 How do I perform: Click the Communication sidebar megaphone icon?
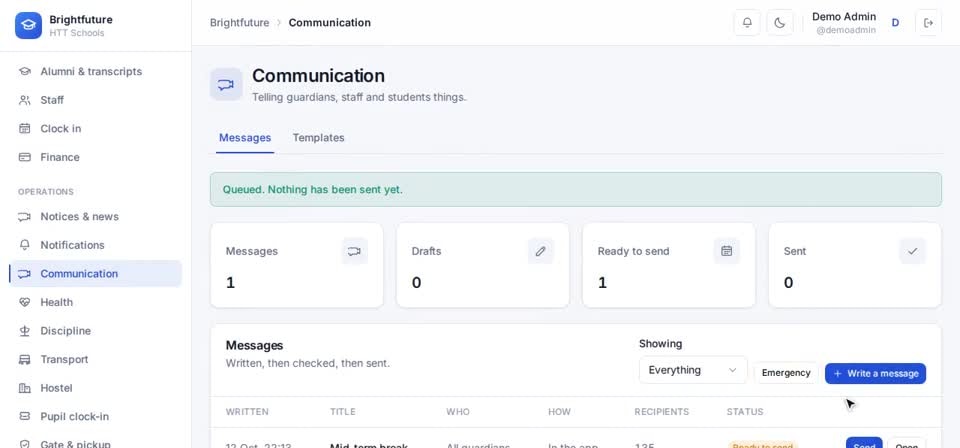pyautogui.click(x=24, y=274)
